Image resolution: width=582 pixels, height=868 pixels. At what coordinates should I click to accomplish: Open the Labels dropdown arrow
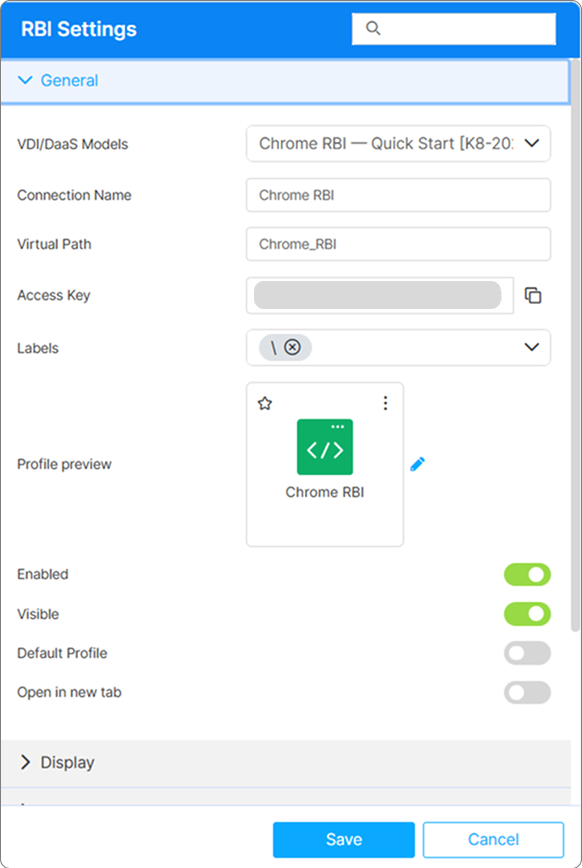[532, 347]
